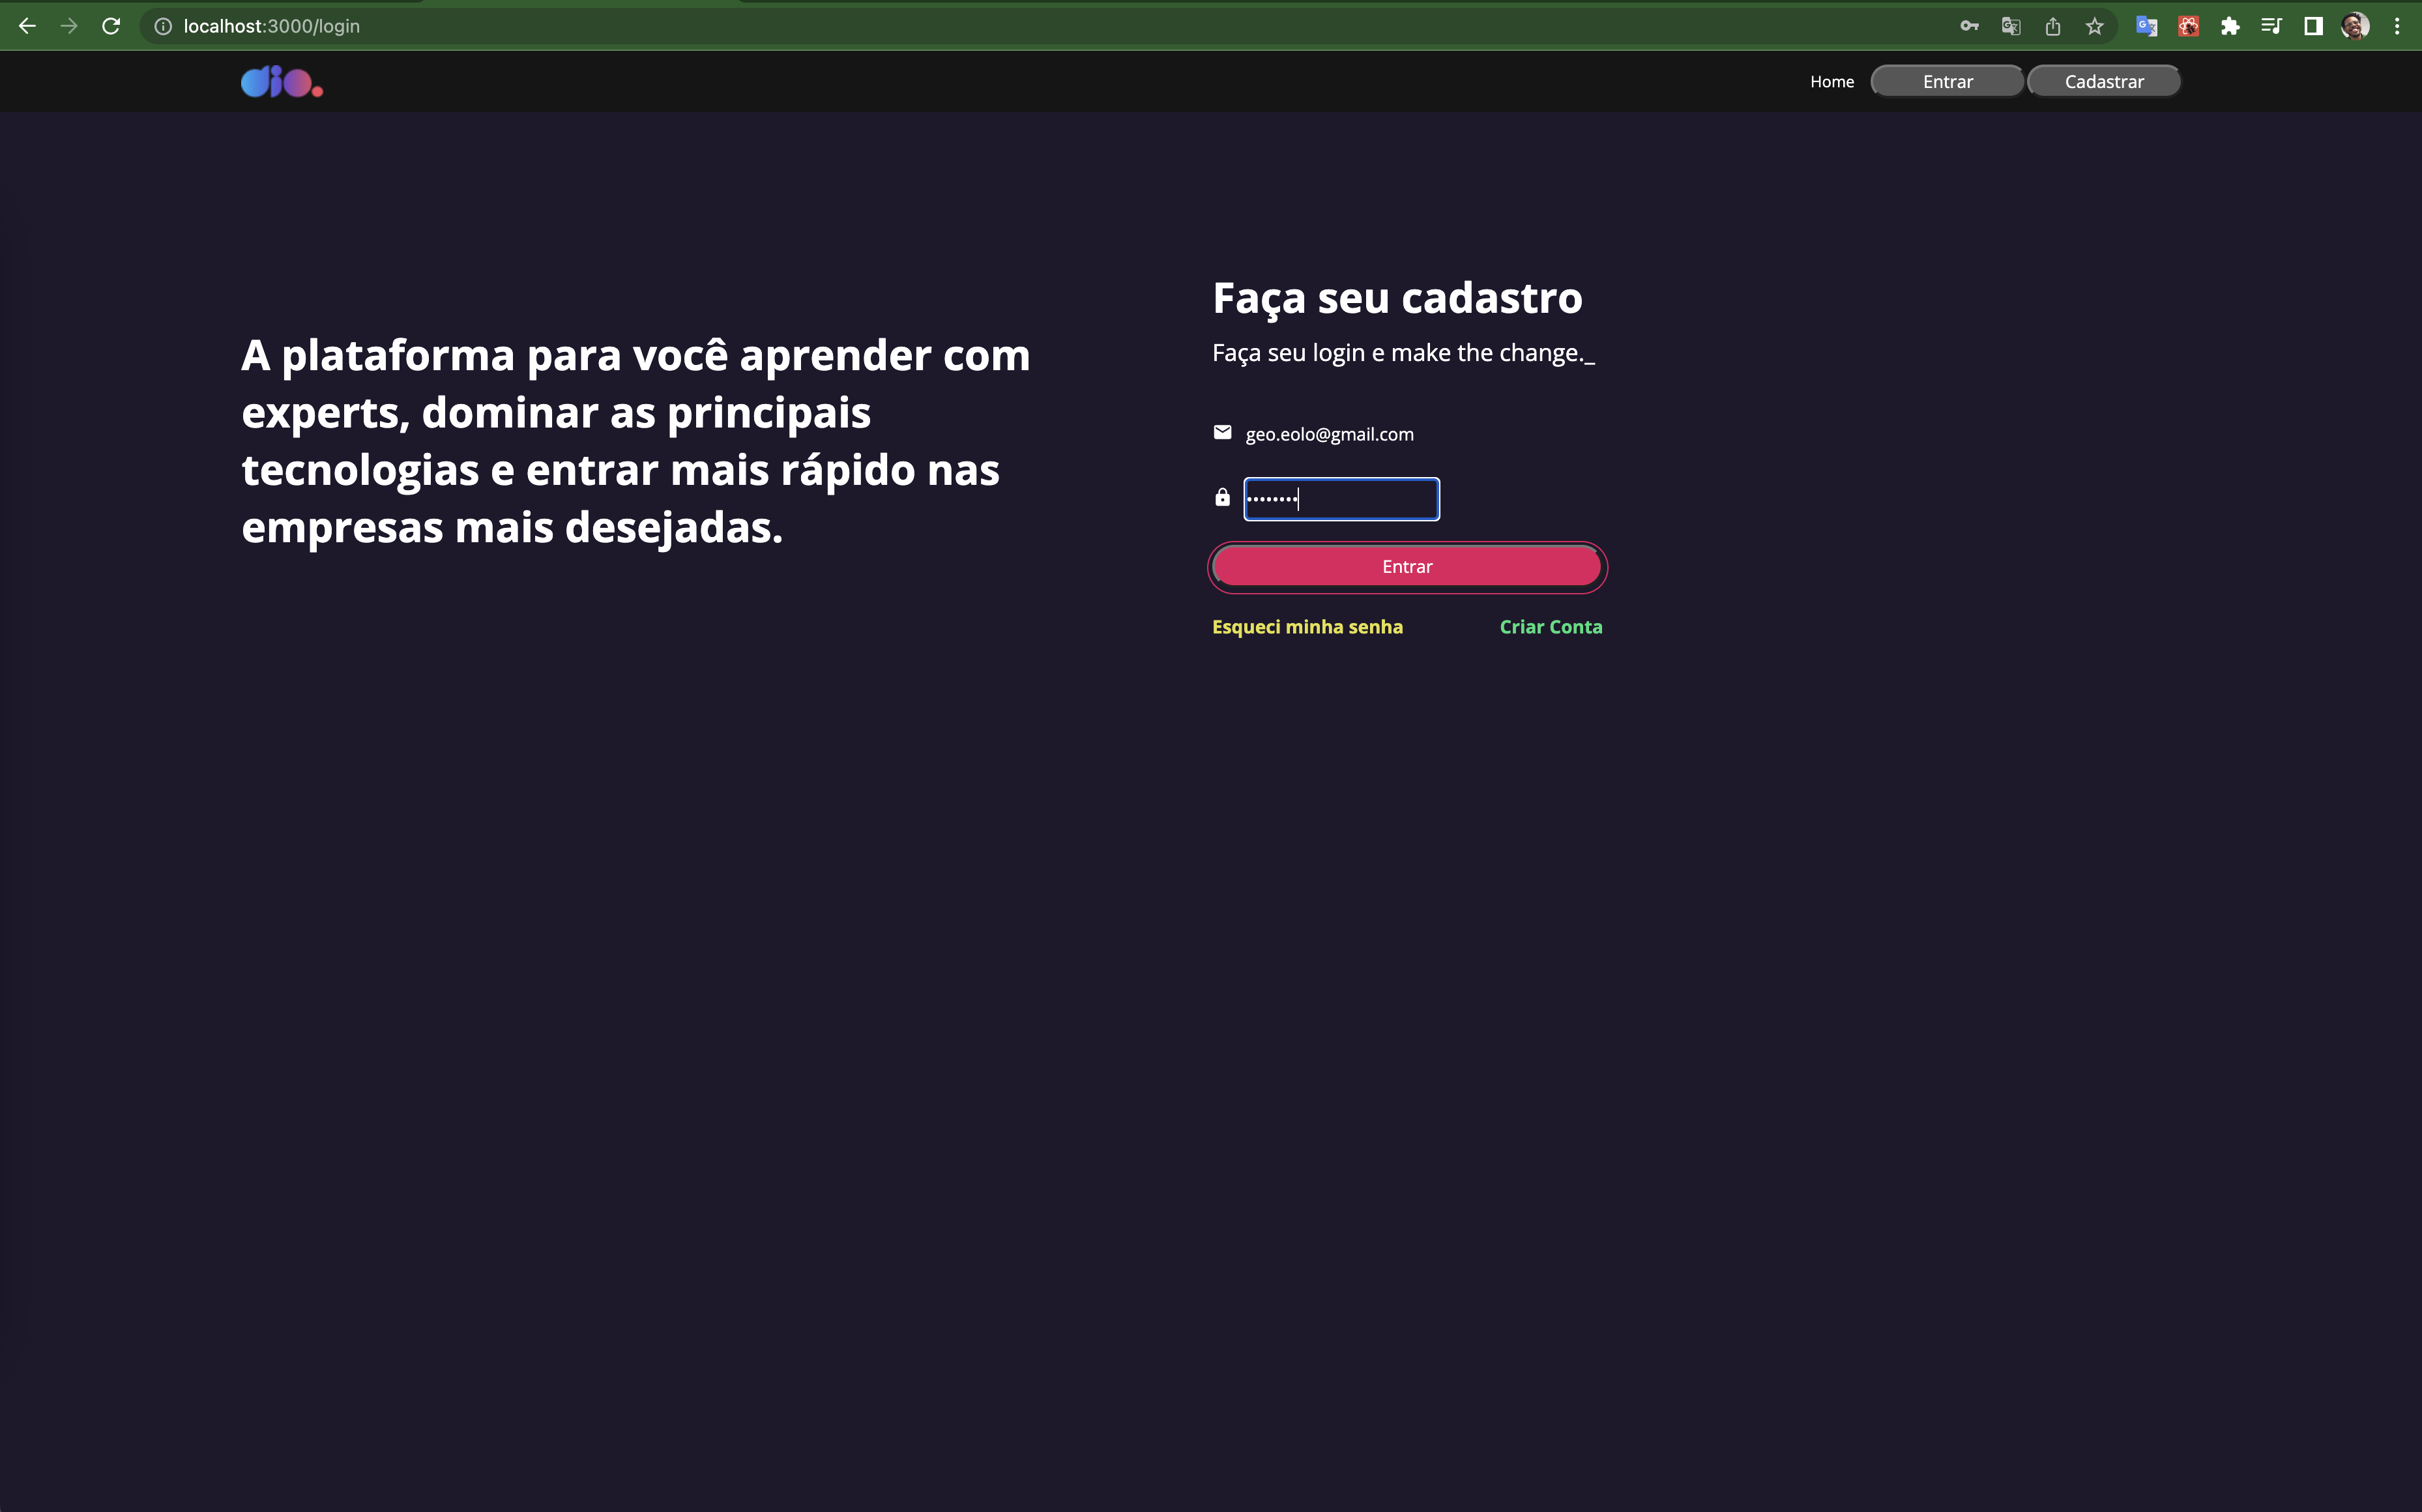Viewport: 2422px width, 1512px height.
Task: Click the share/export icon in the address bar
Action: pos(2053,26)
